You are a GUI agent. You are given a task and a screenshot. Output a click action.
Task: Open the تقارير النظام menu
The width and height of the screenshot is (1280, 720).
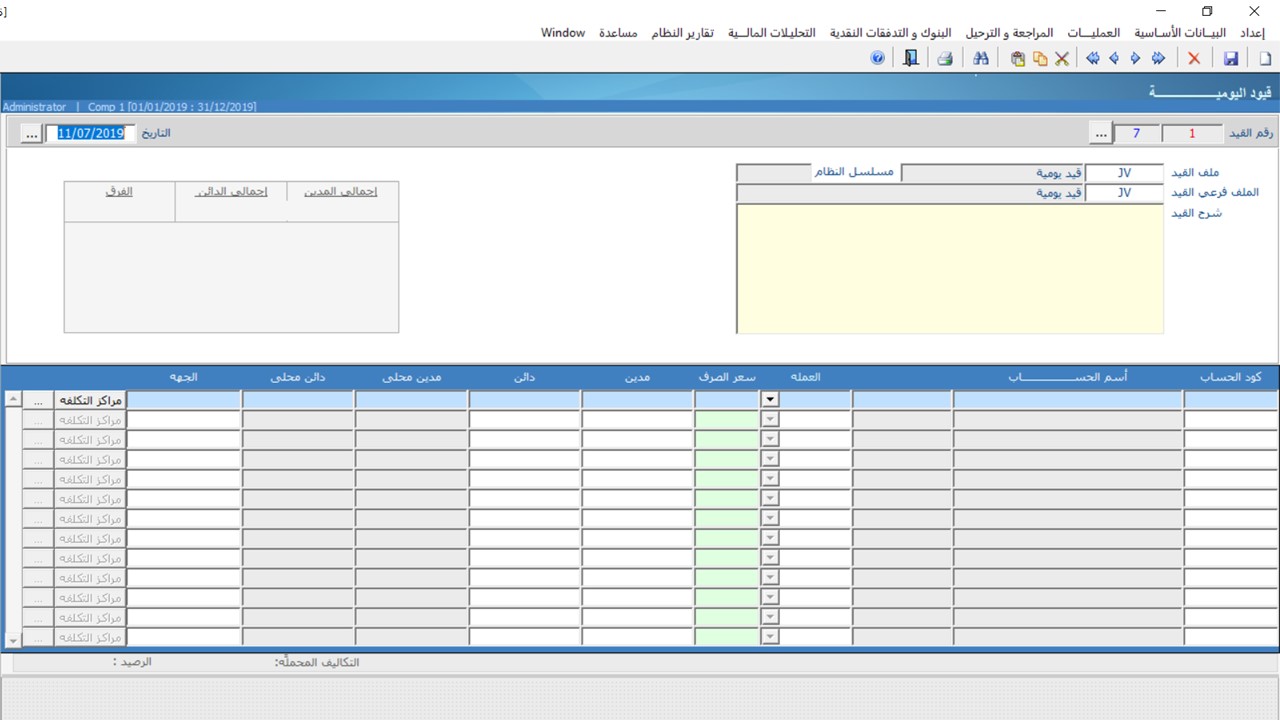682,33
